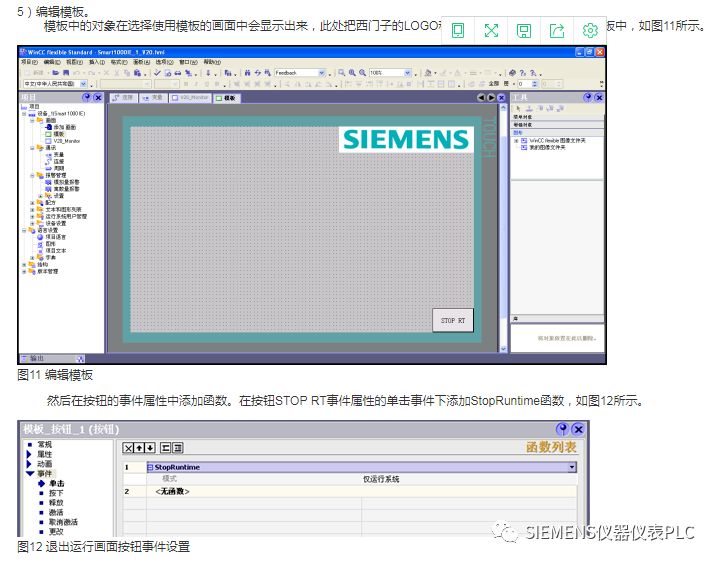Click the open project folder icon in WinCC toolbar
This screenshot has height=563, width=717.
coord(56,73)
